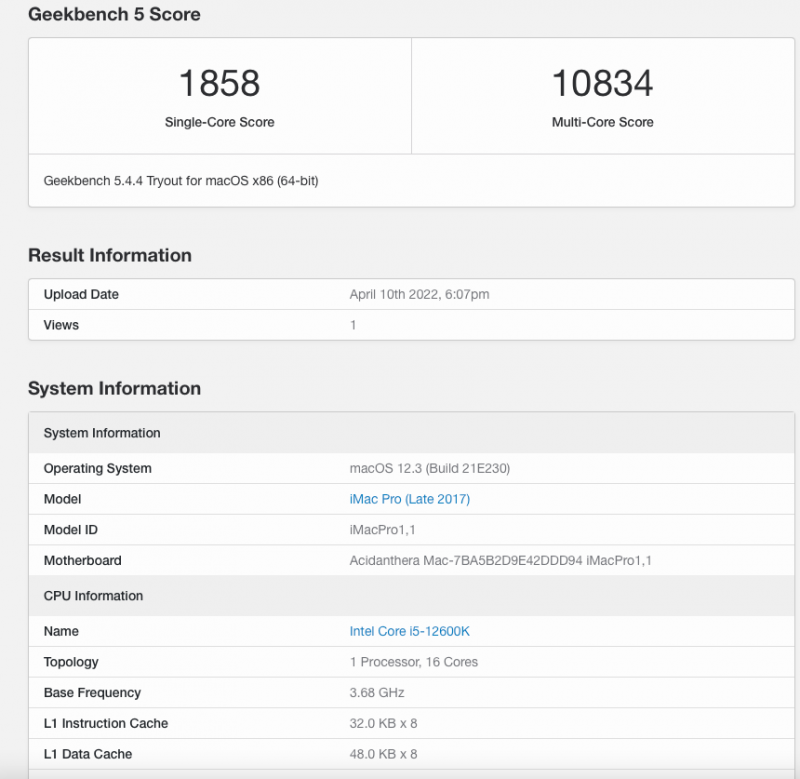800x779 pixels.
Task: Click the 48.0 KB x 8 cache value
Action: [x=383, y=754]
